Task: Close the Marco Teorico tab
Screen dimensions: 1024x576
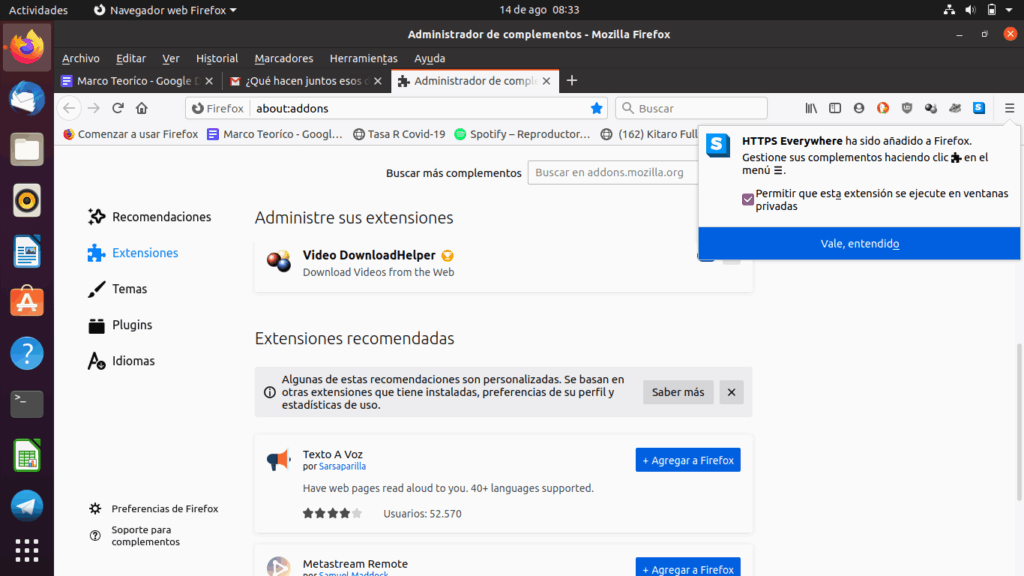Action: pos(209,81)
